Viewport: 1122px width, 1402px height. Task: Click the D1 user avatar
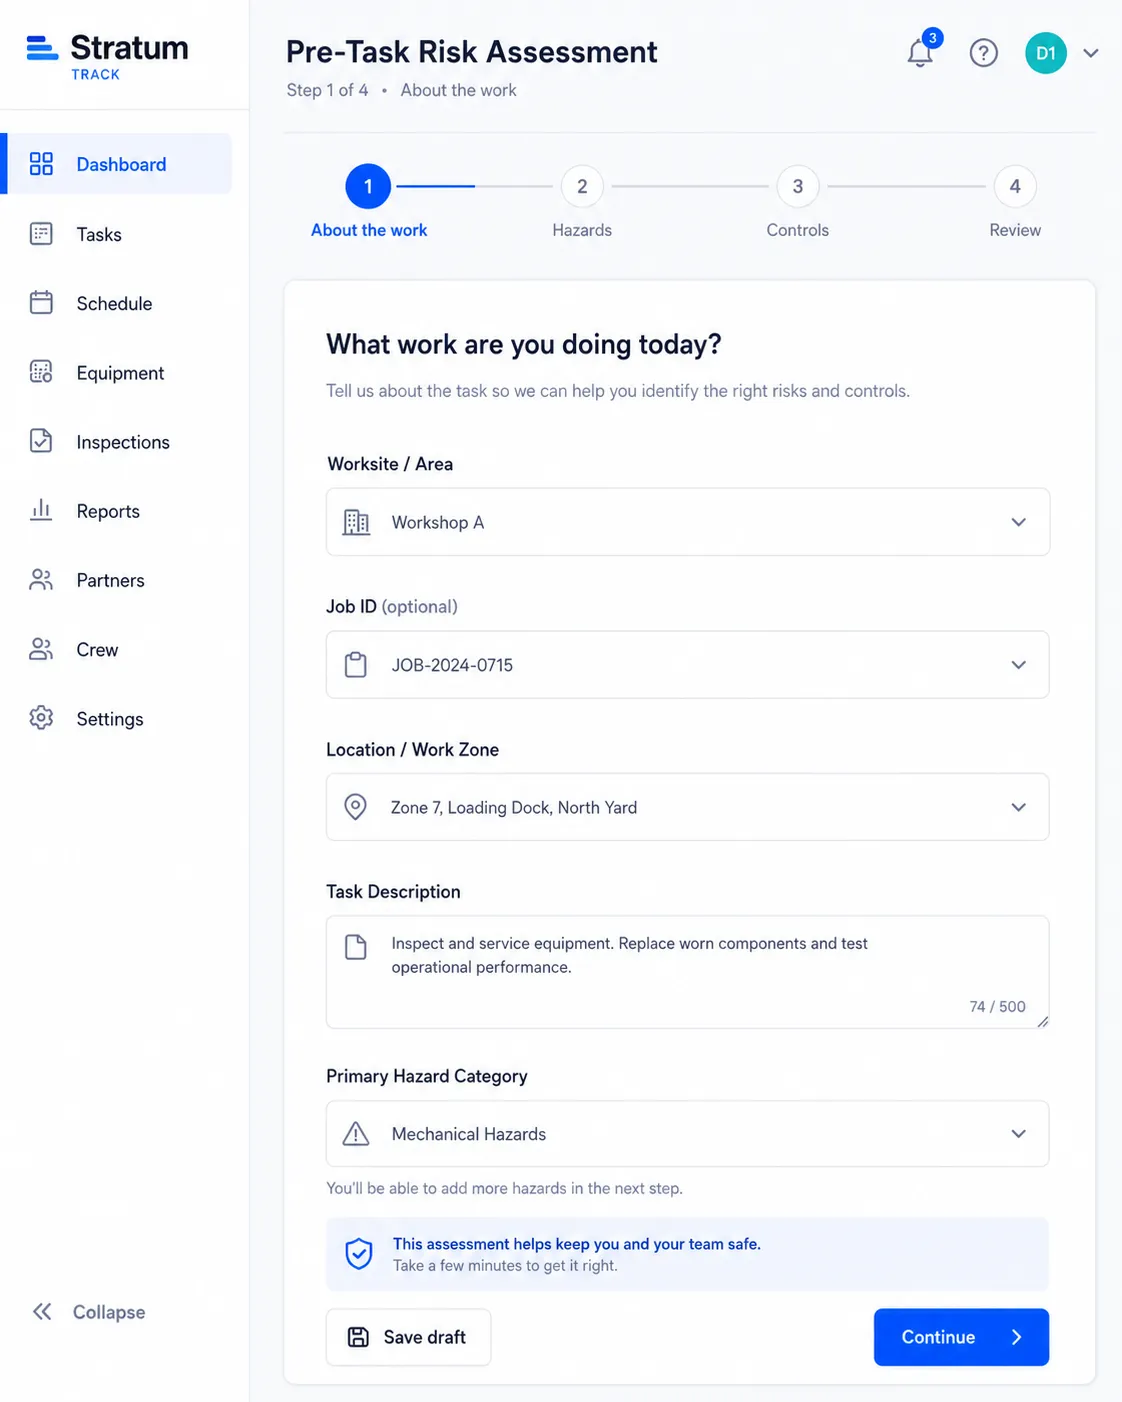[1046, 53]
